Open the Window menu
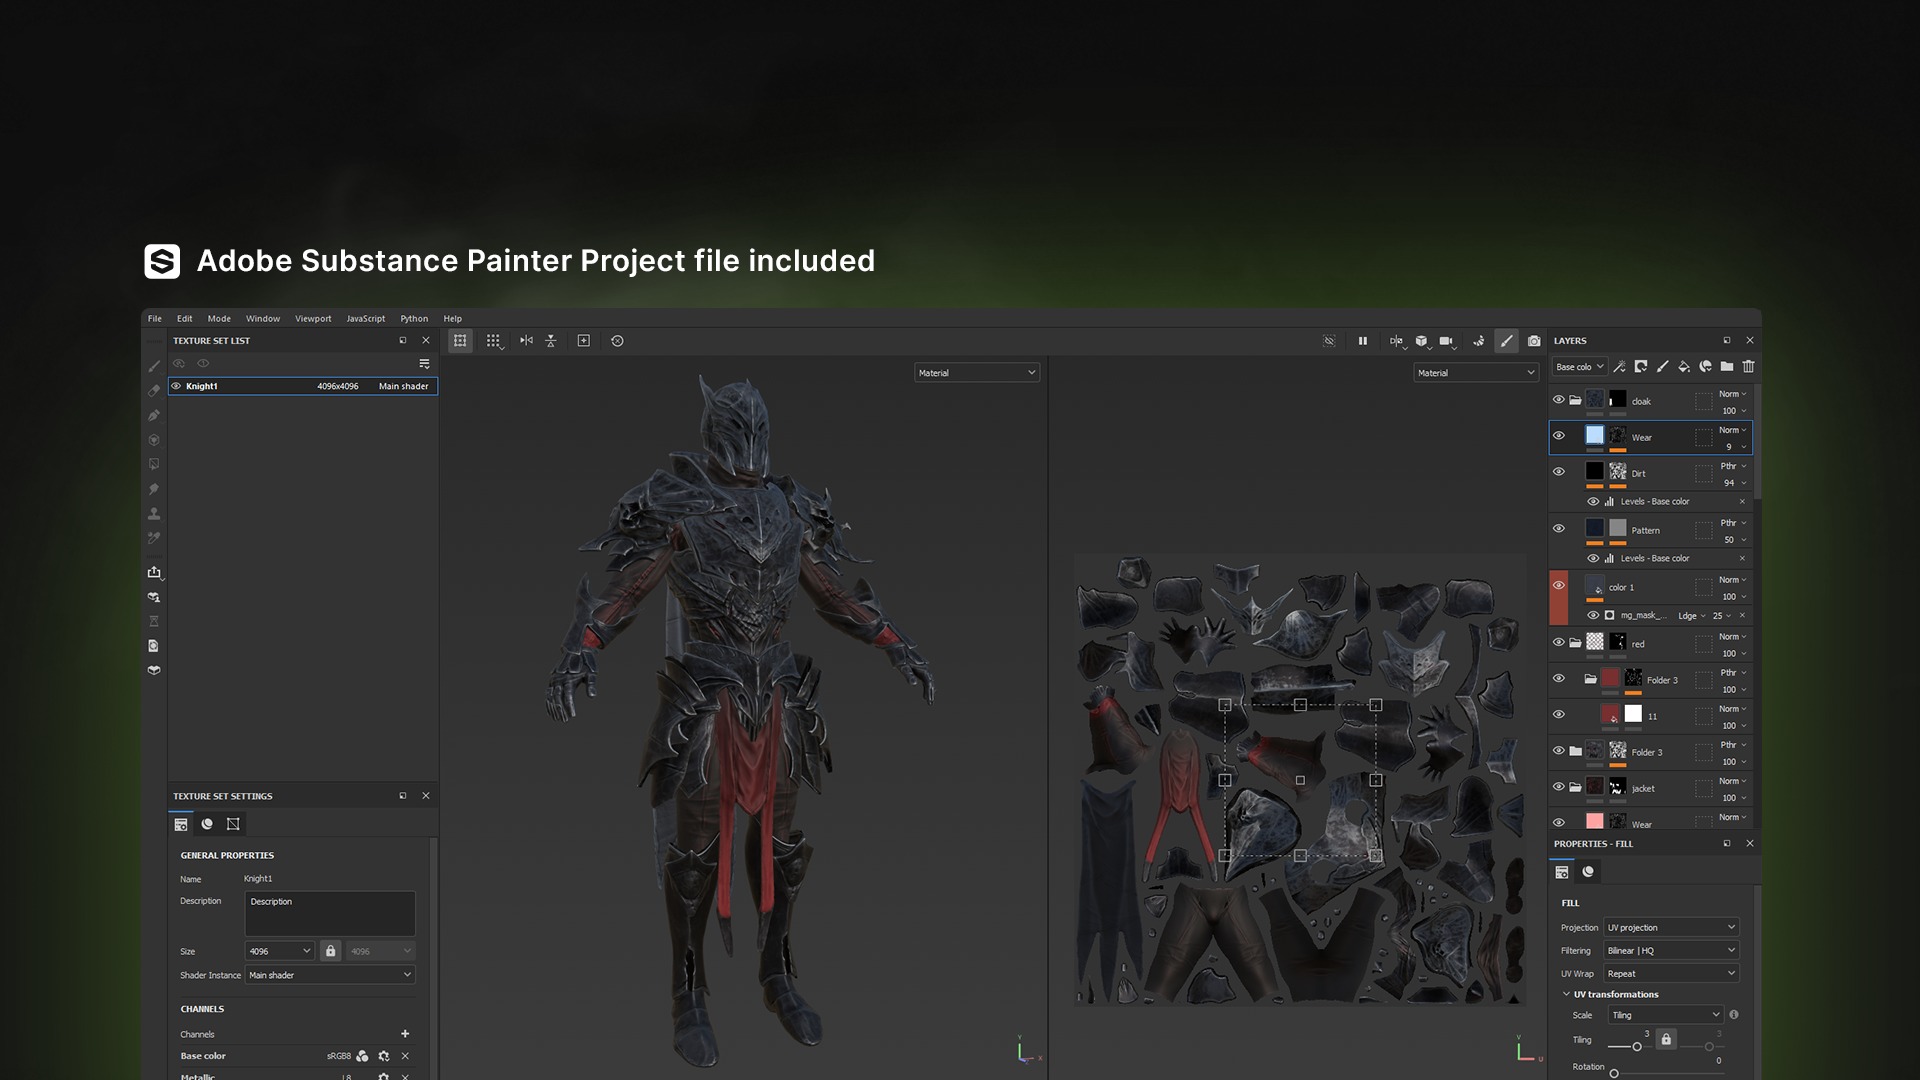1920x1080 pixels. pyautogui.click(x=263, y=319)
